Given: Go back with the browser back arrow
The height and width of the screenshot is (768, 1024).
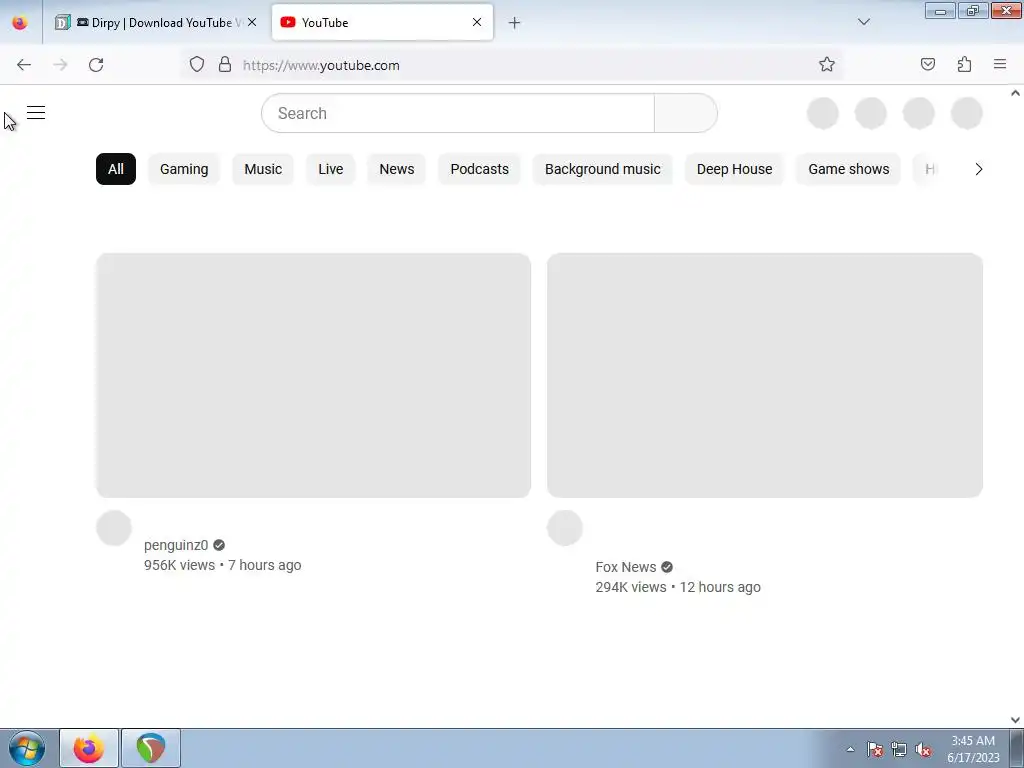Looking at the screenshot, I should coord(24,65).
